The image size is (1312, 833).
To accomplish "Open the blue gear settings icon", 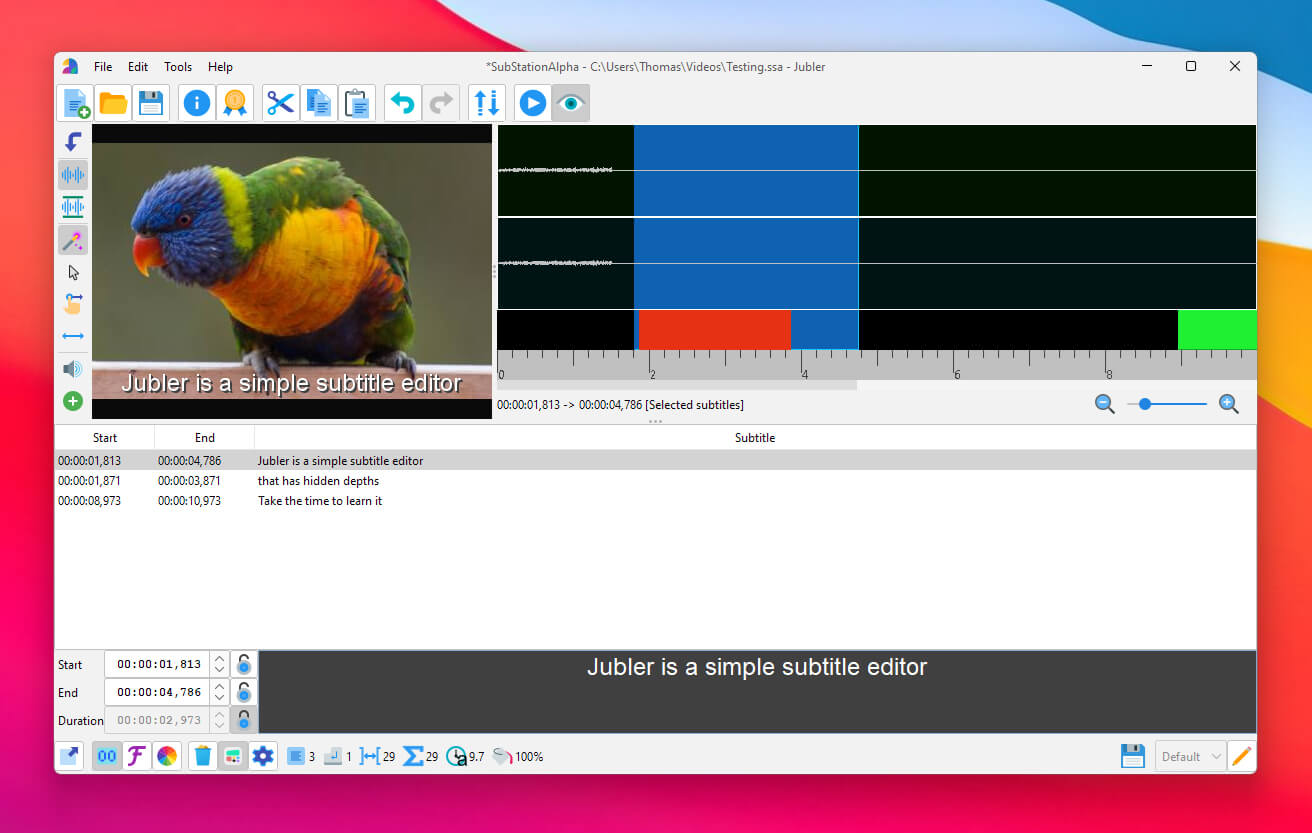I will tap(263, 756).
